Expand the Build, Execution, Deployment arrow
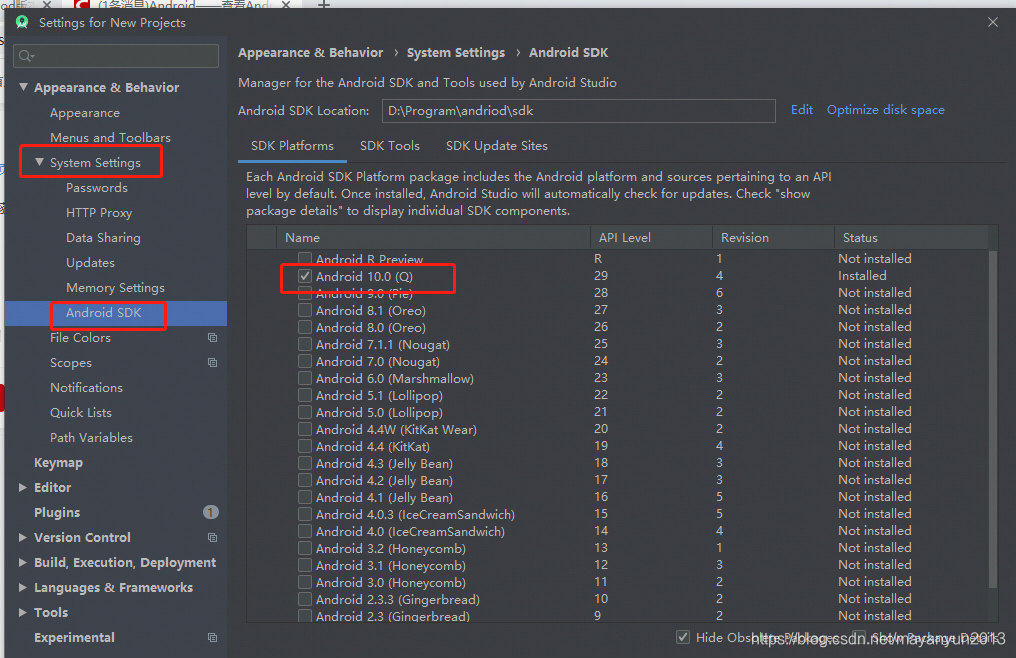 (x=23, y=562)
